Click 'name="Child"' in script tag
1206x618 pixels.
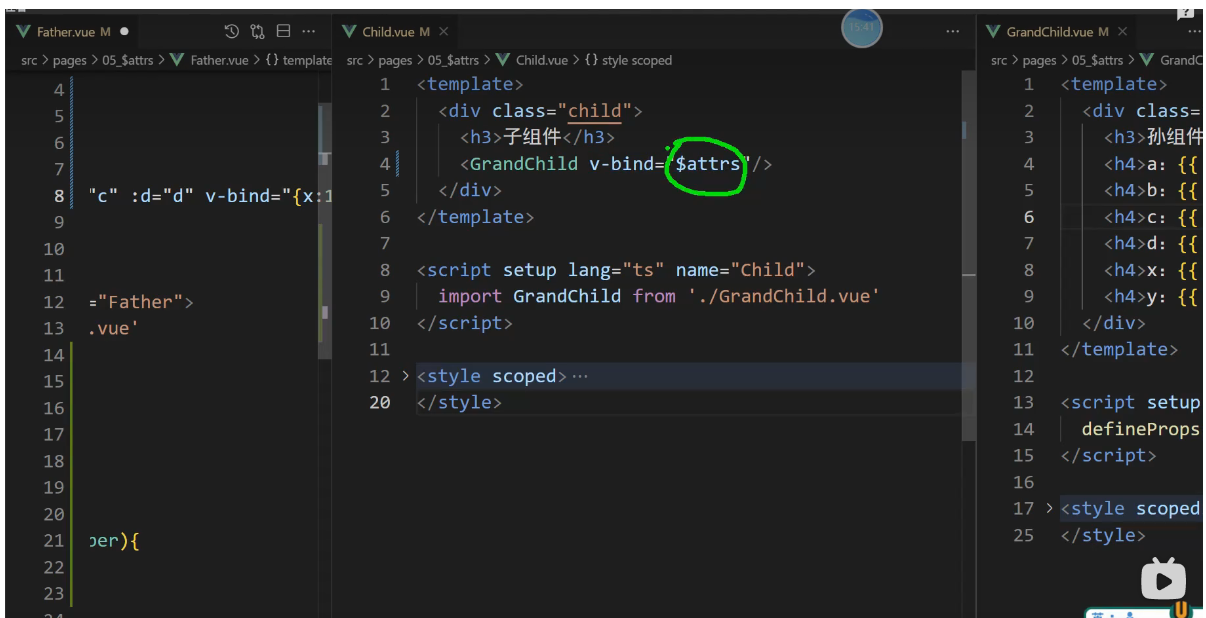click(739, 270)
